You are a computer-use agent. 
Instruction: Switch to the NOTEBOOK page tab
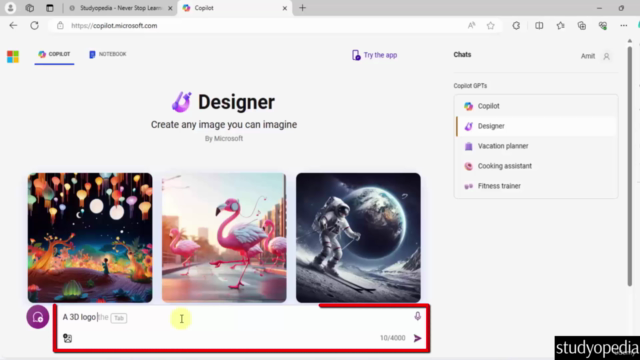(x=108, y=54)
